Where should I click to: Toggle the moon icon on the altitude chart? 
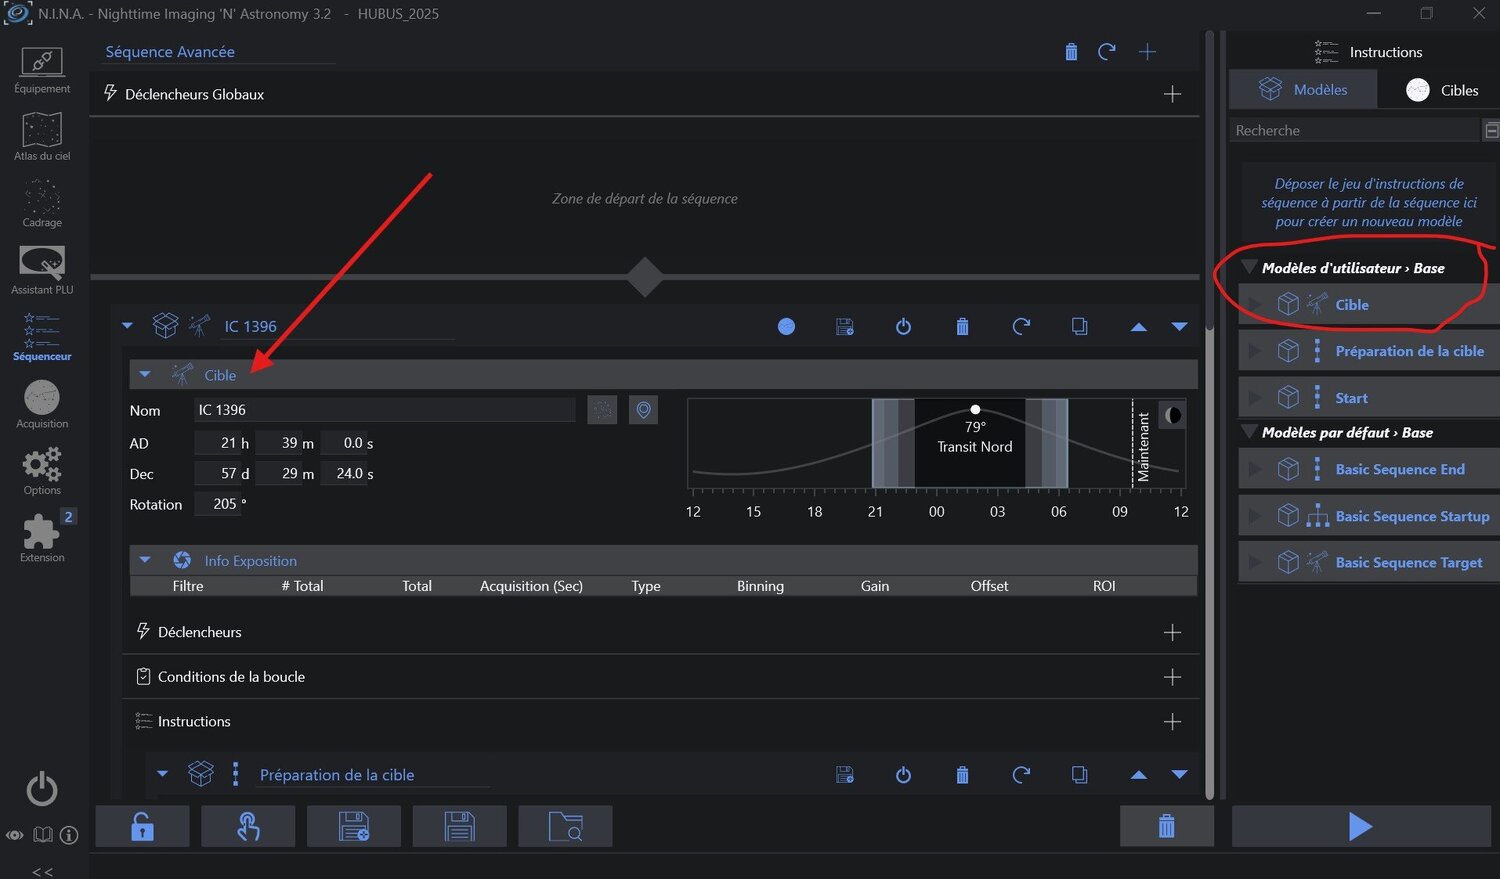1172,414
